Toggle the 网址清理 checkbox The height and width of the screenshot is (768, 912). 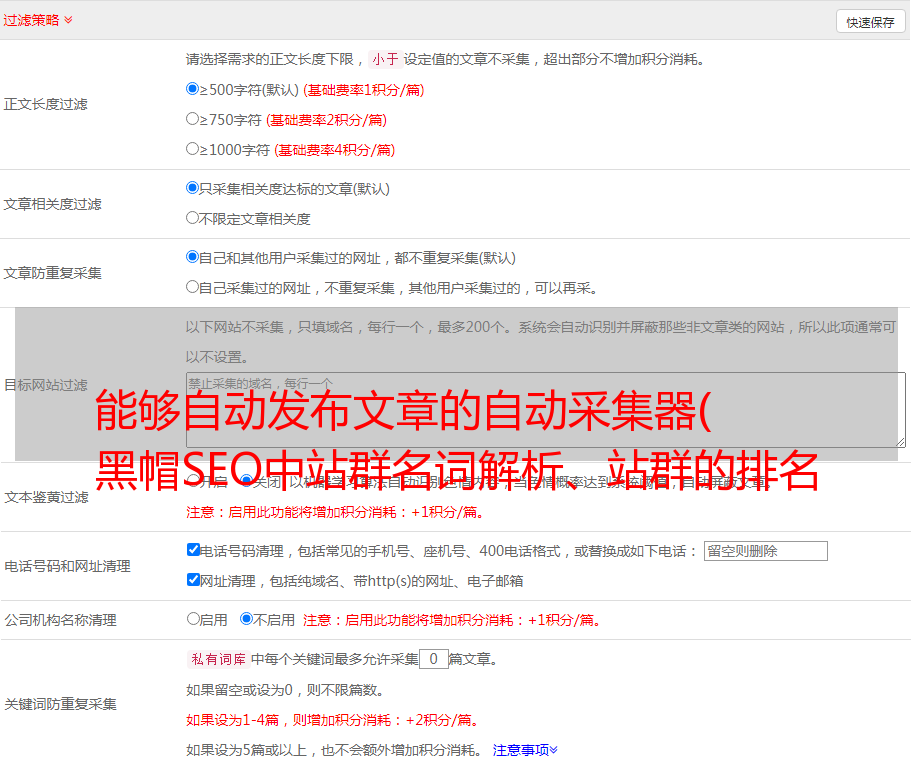point(193,580)
